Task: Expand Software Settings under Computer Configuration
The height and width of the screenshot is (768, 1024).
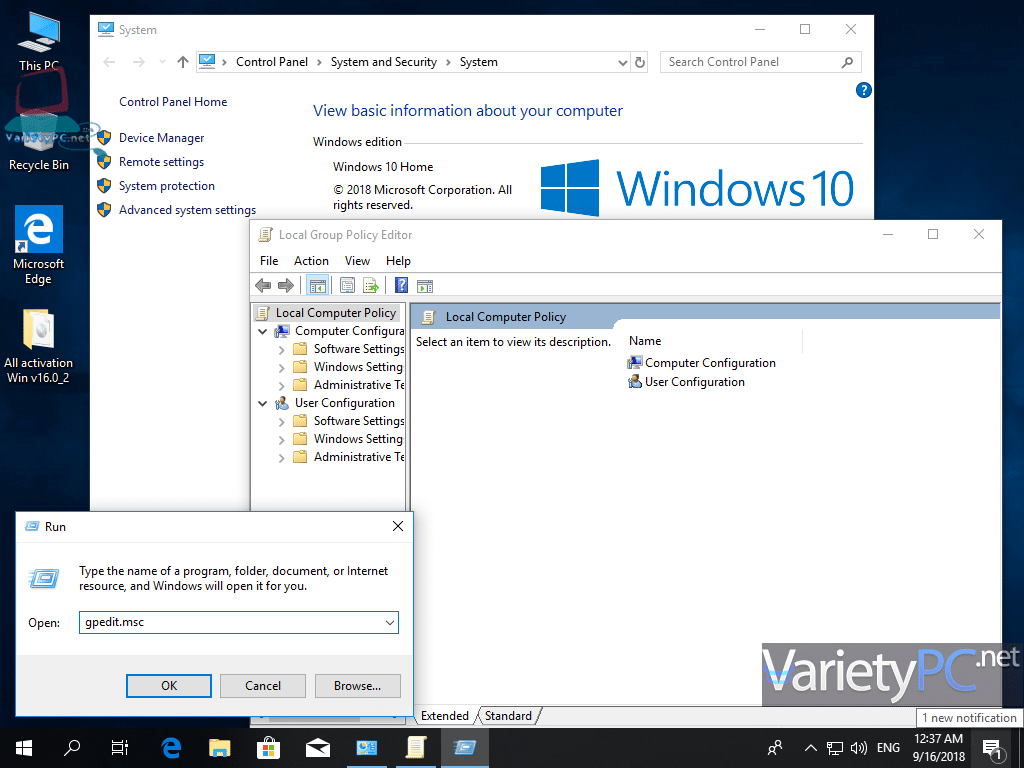Action: 281,350
